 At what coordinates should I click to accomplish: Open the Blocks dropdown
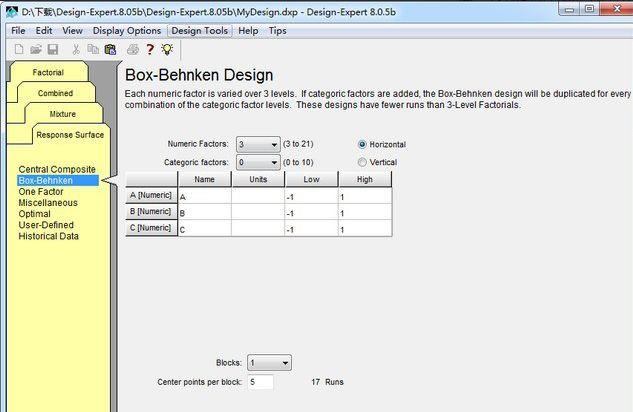pos(269,363)
